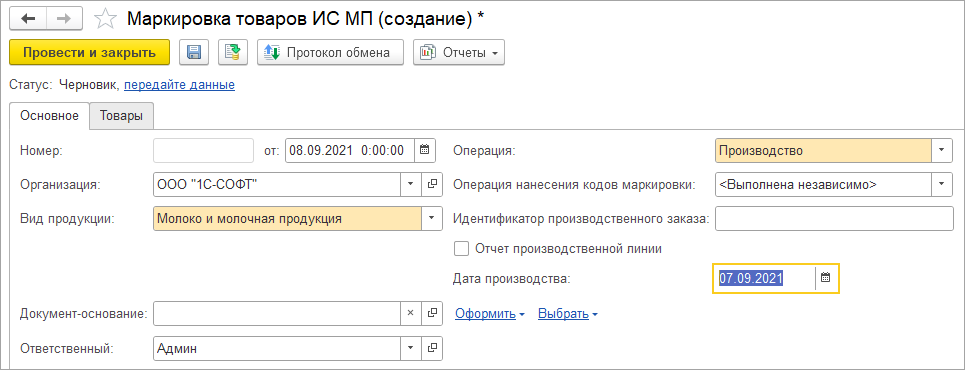The height and width of the screenshot is (370, 965).
Task: Open the Ответственный record
Action: tap(432, 348)
